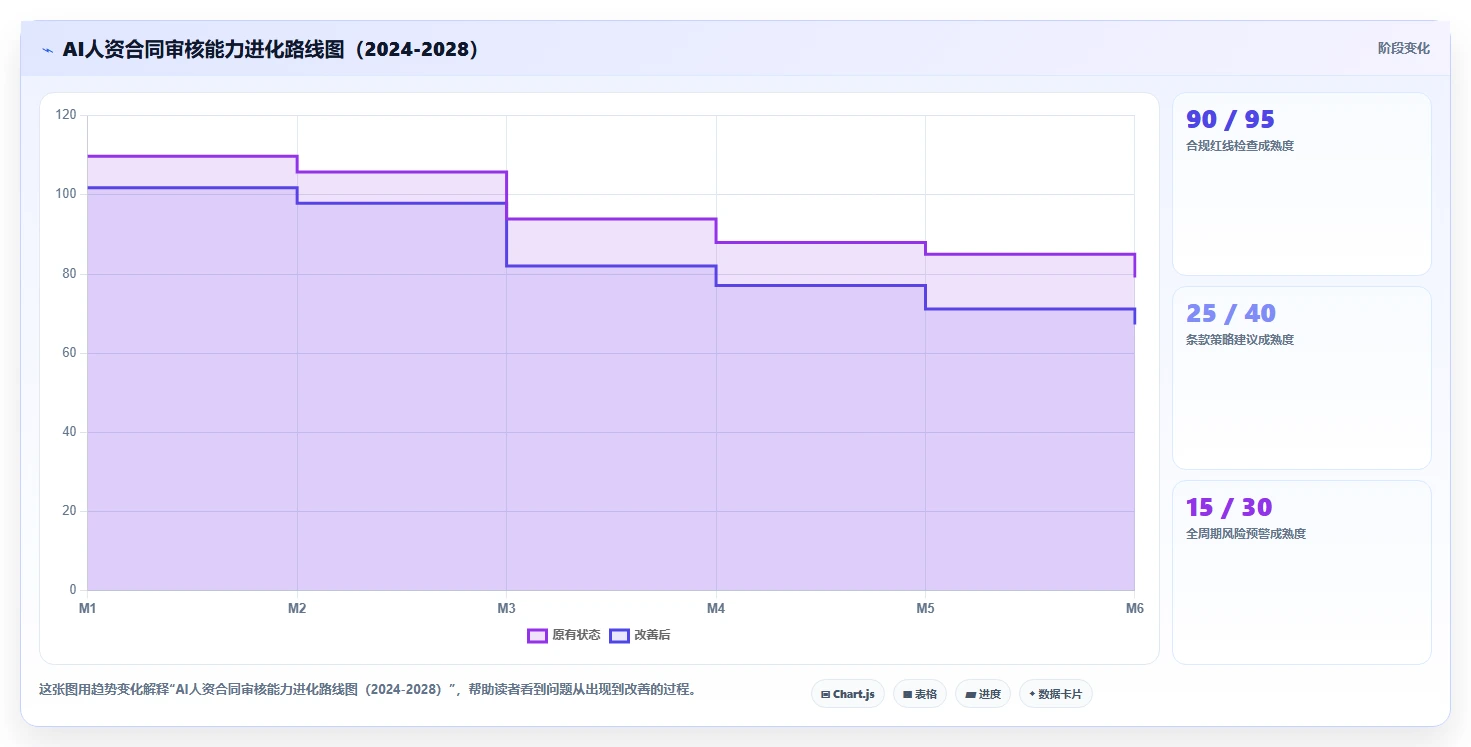Toggle the 改善后 legend series
Screen dimensions: 1471x747
[634, 635]
